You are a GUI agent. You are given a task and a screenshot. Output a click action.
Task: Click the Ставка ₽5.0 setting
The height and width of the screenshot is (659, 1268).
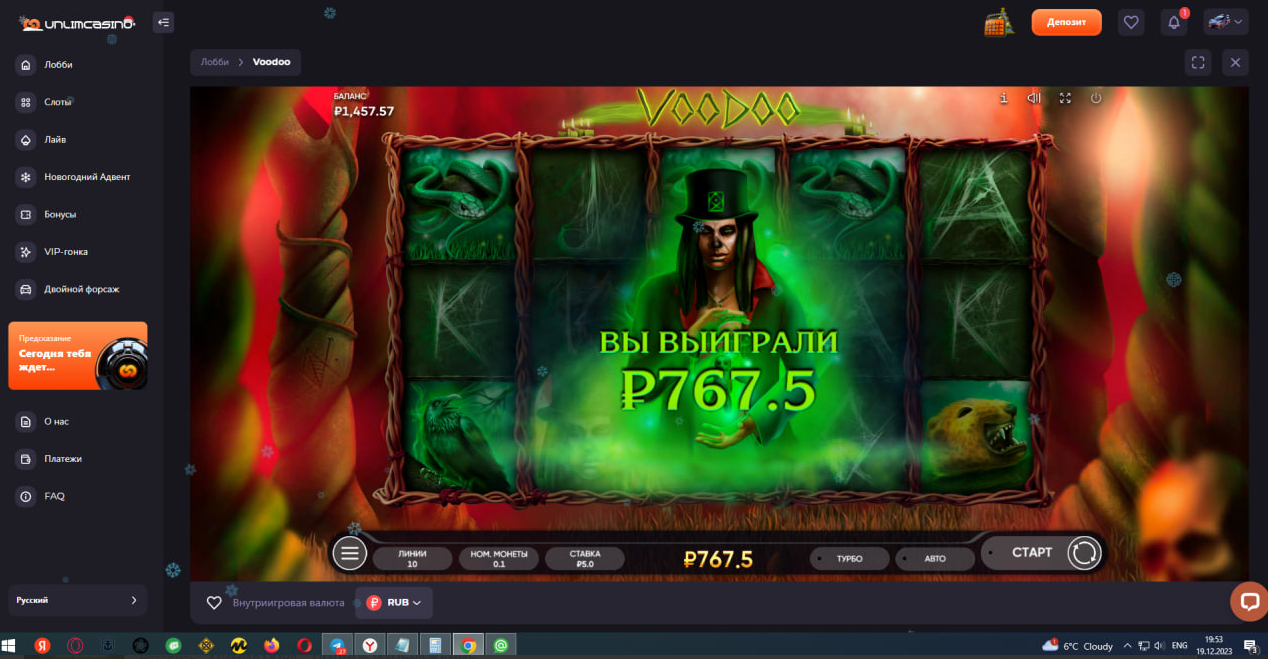tap(585, 558)
